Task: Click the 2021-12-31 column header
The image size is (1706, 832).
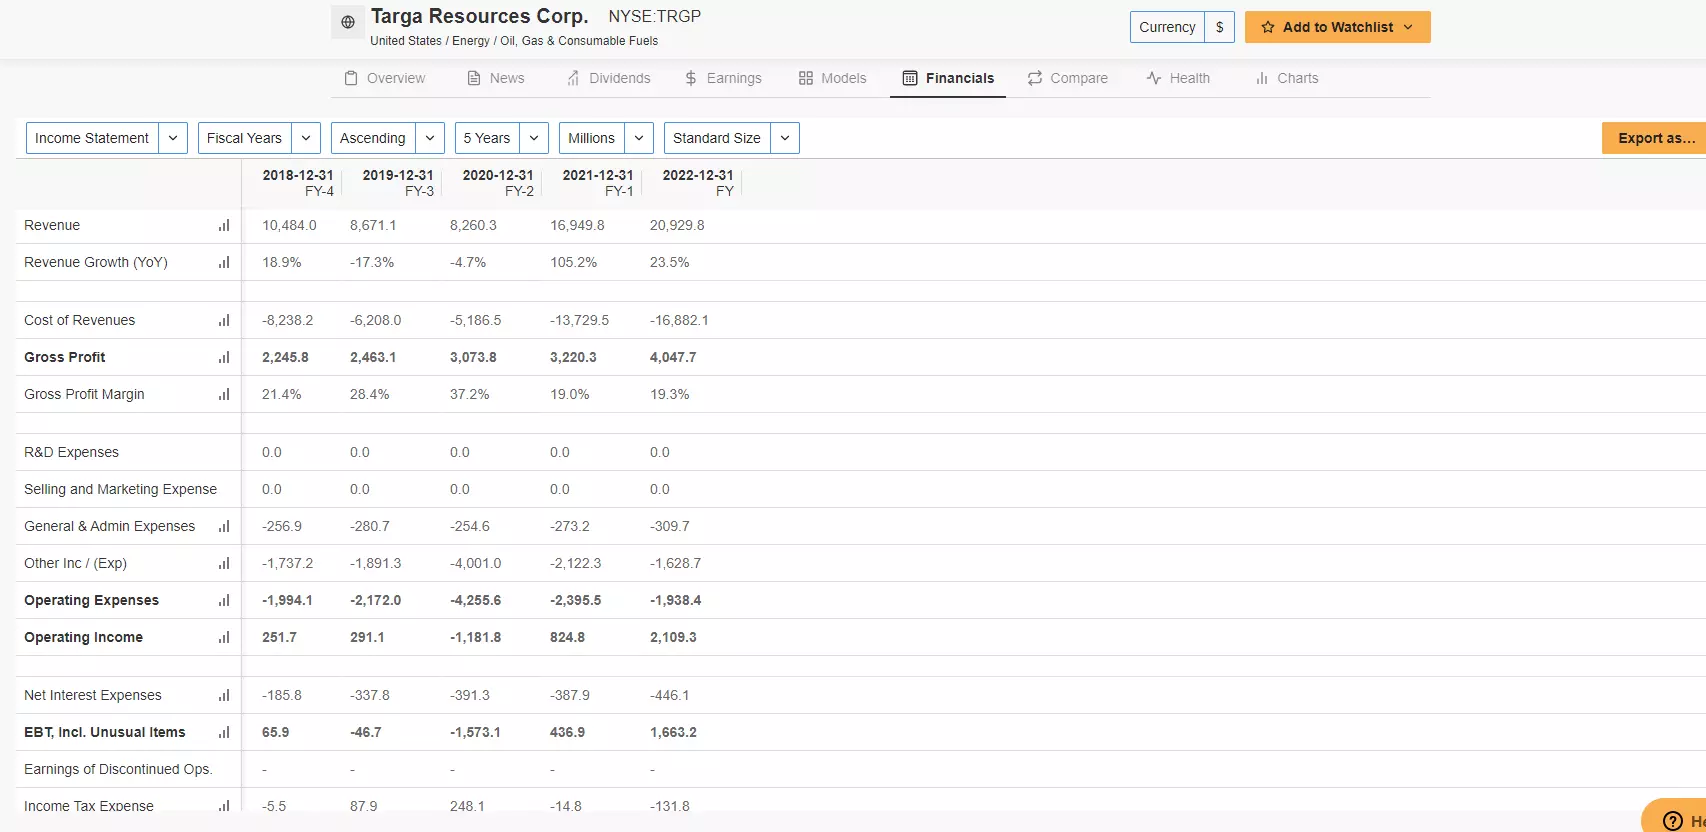Action: coord(597,182)
